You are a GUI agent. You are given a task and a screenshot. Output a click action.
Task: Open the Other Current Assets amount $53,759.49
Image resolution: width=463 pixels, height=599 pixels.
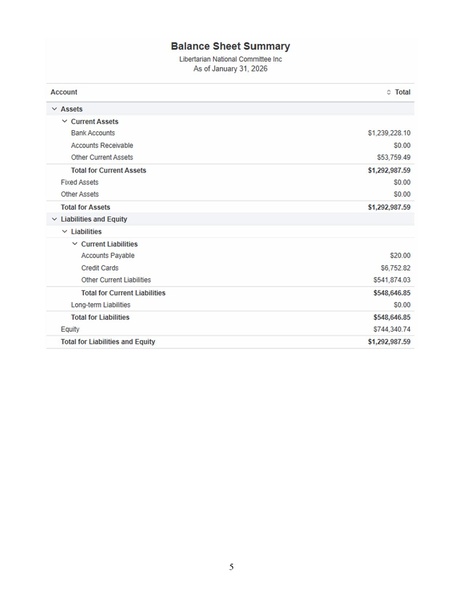tap(393, 157)
